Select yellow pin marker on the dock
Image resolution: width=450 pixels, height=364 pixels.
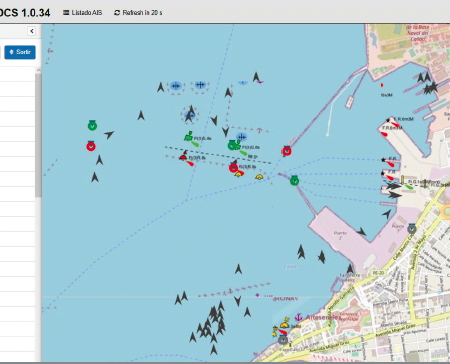point(403,180)
